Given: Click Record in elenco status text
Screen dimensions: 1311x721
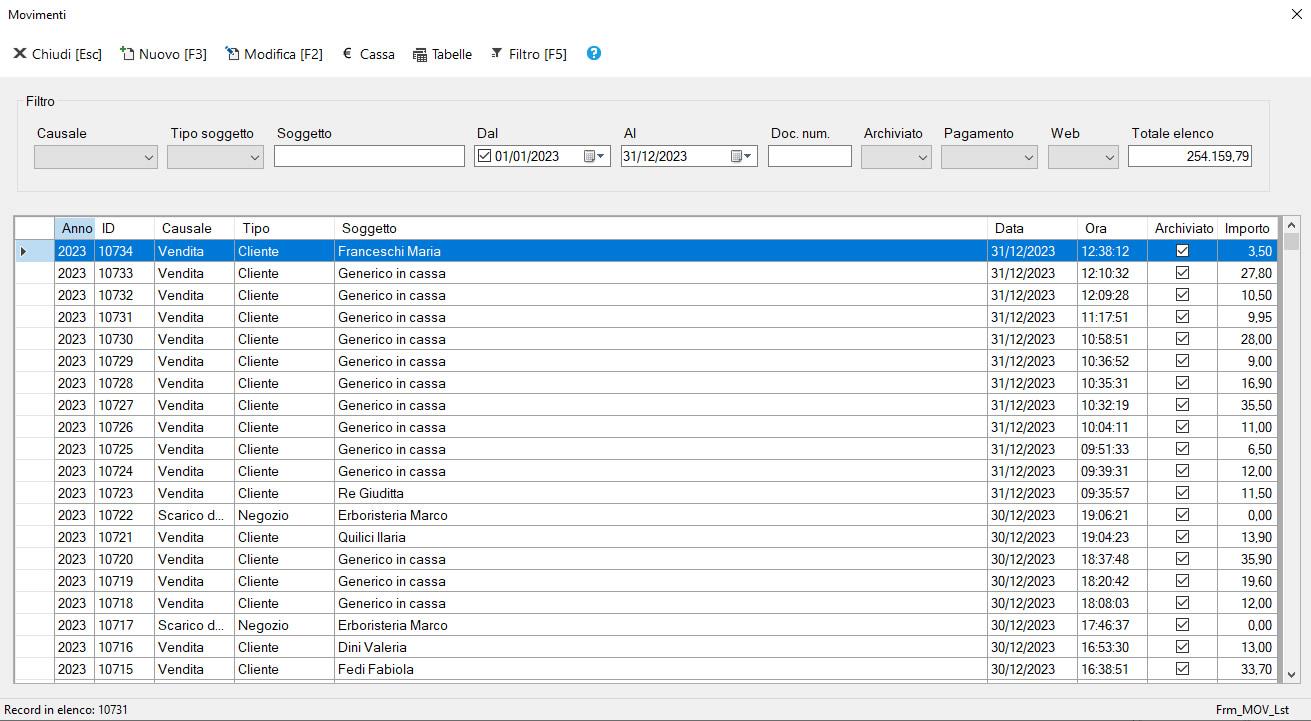Looking at the screenshot, I should [66, 710].
